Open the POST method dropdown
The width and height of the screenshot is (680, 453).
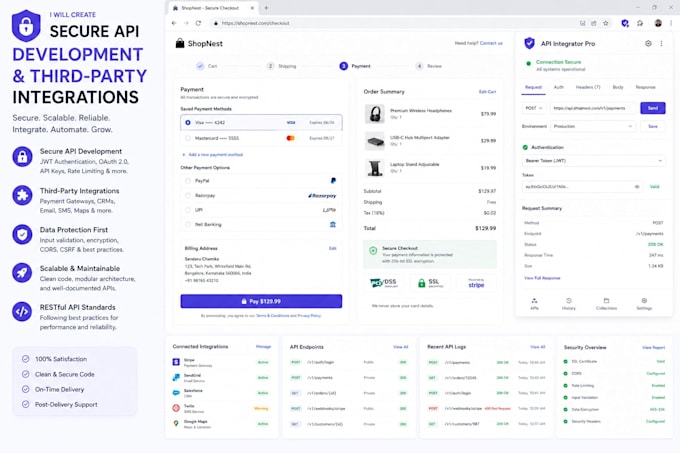534,108
